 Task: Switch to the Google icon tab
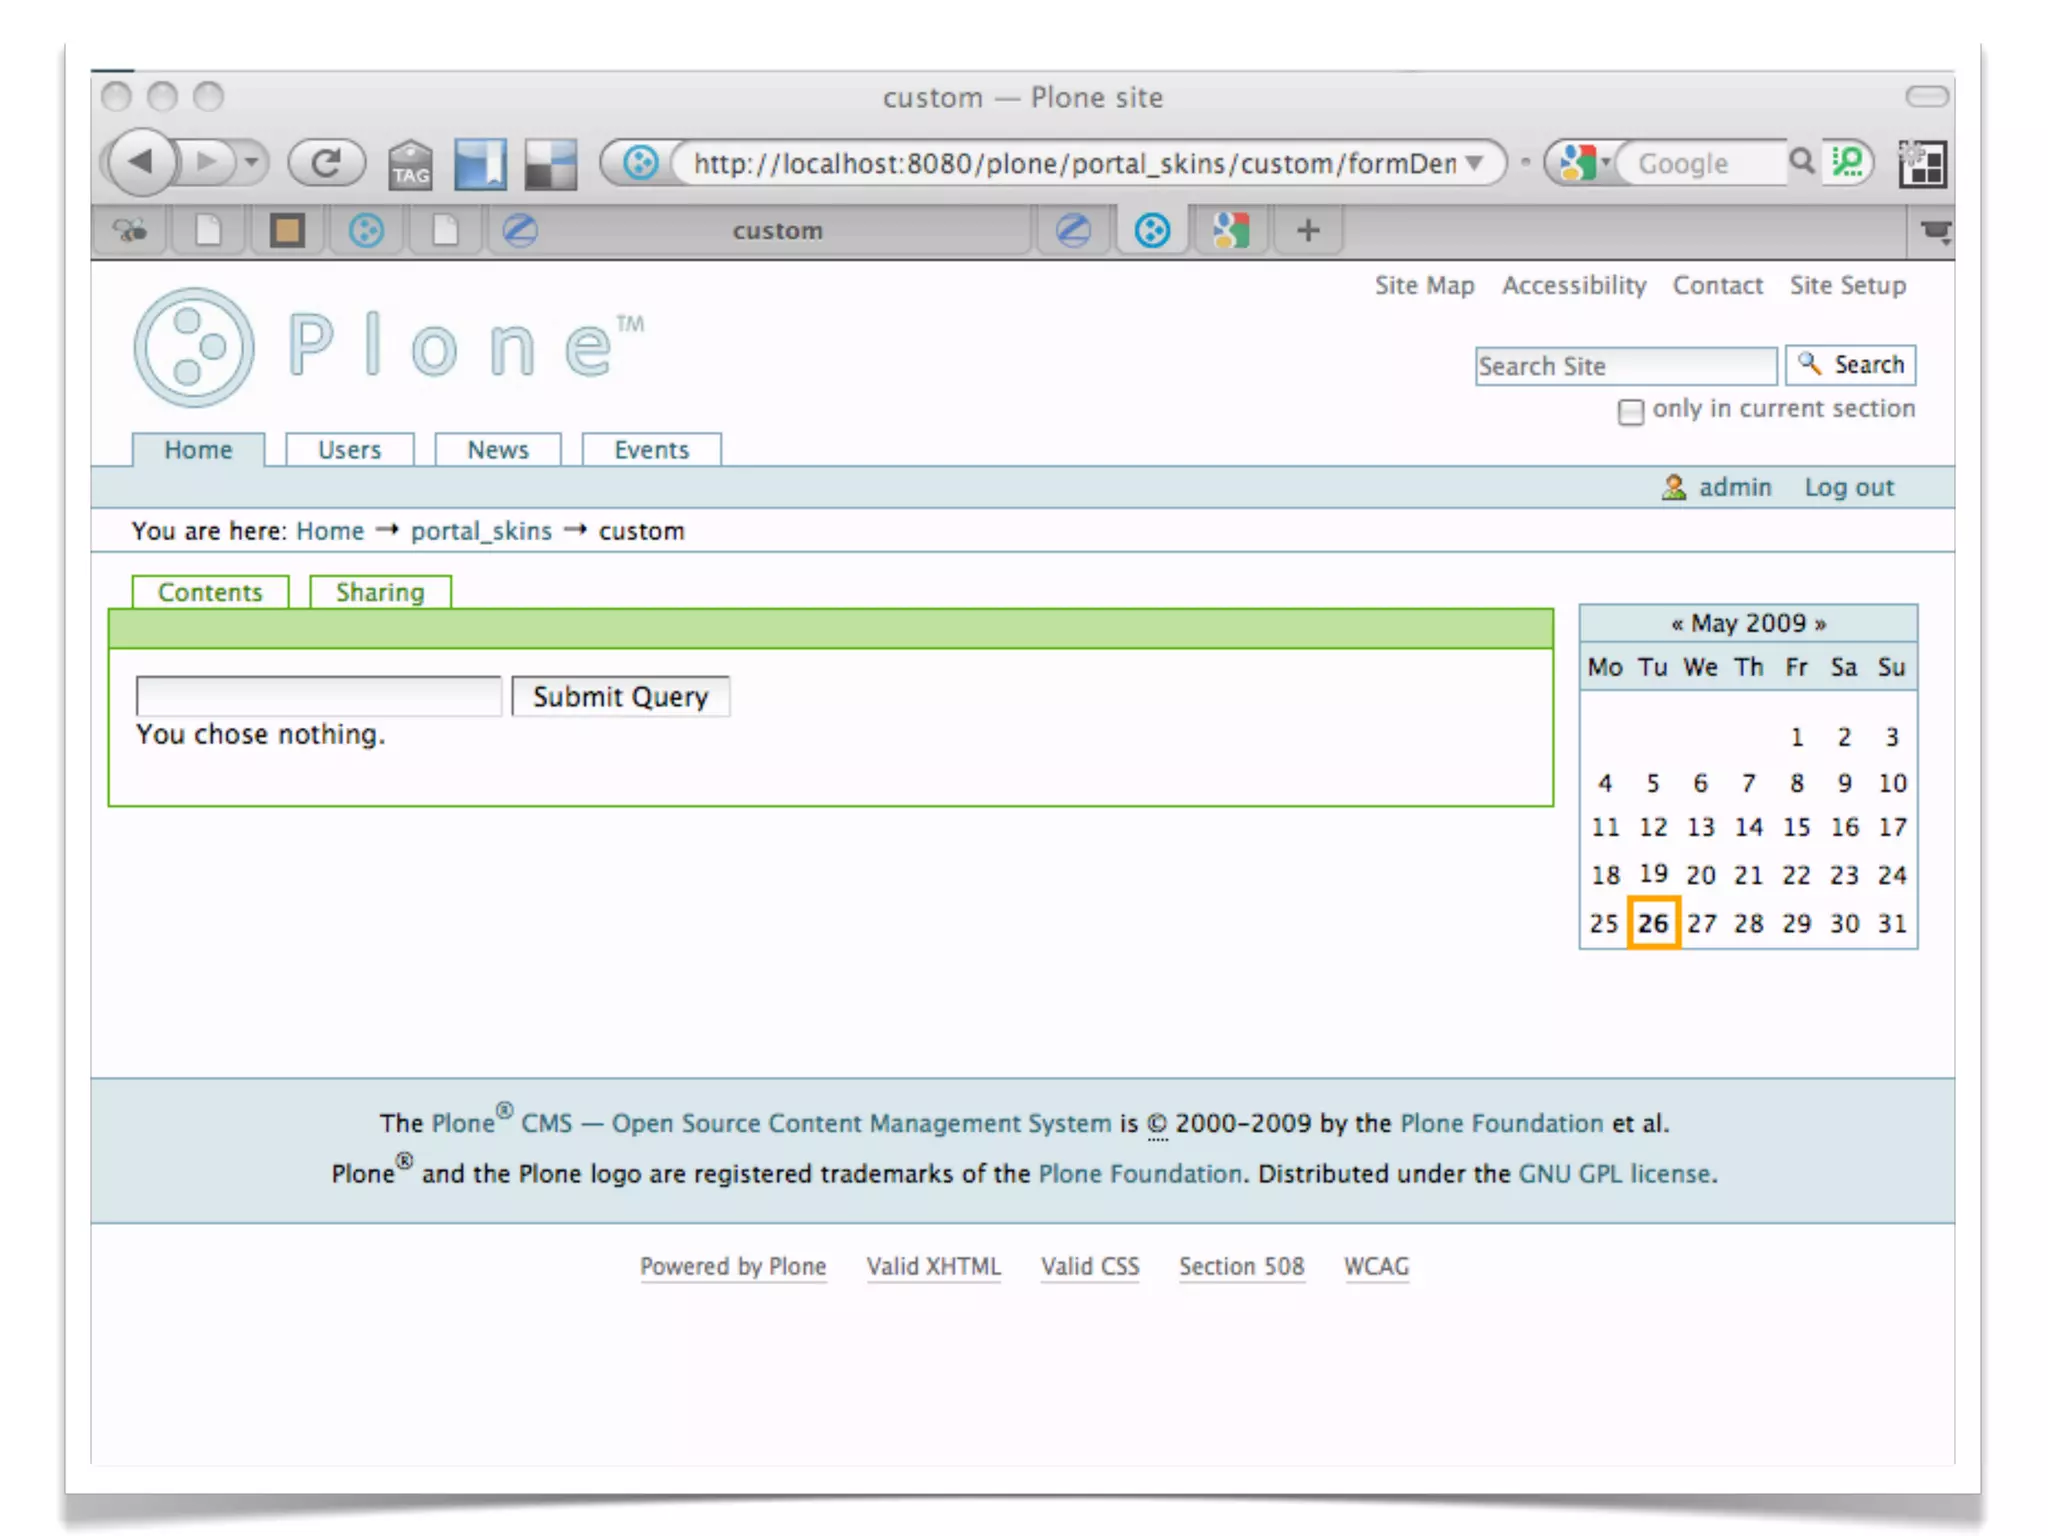(1231, 231)
